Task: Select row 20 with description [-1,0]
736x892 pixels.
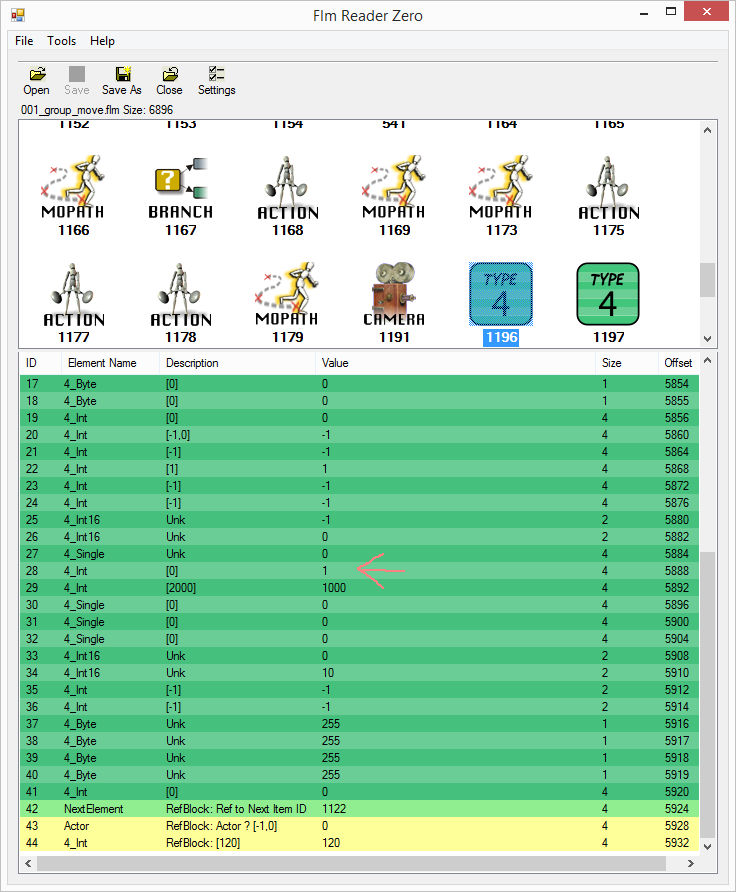Action: click(x=359, y=435)
